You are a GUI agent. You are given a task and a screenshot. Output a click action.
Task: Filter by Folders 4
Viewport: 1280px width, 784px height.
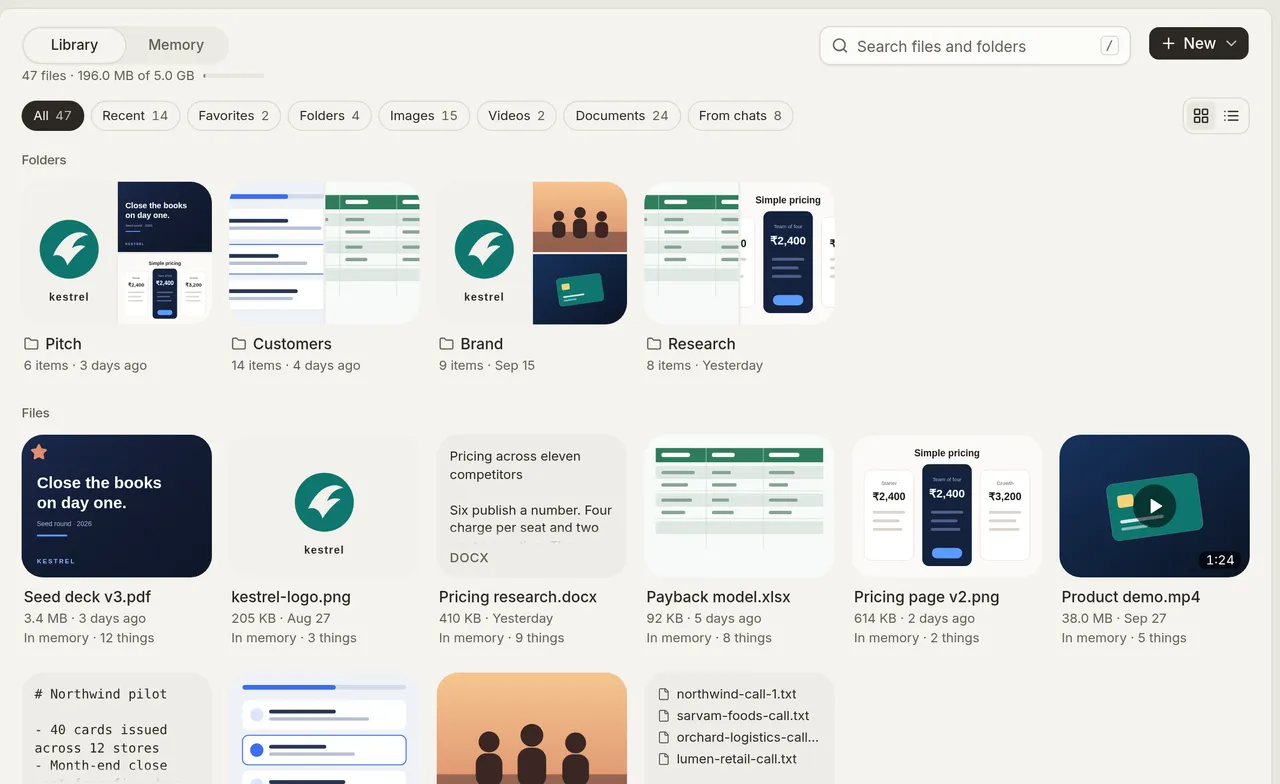coord(329,116)
